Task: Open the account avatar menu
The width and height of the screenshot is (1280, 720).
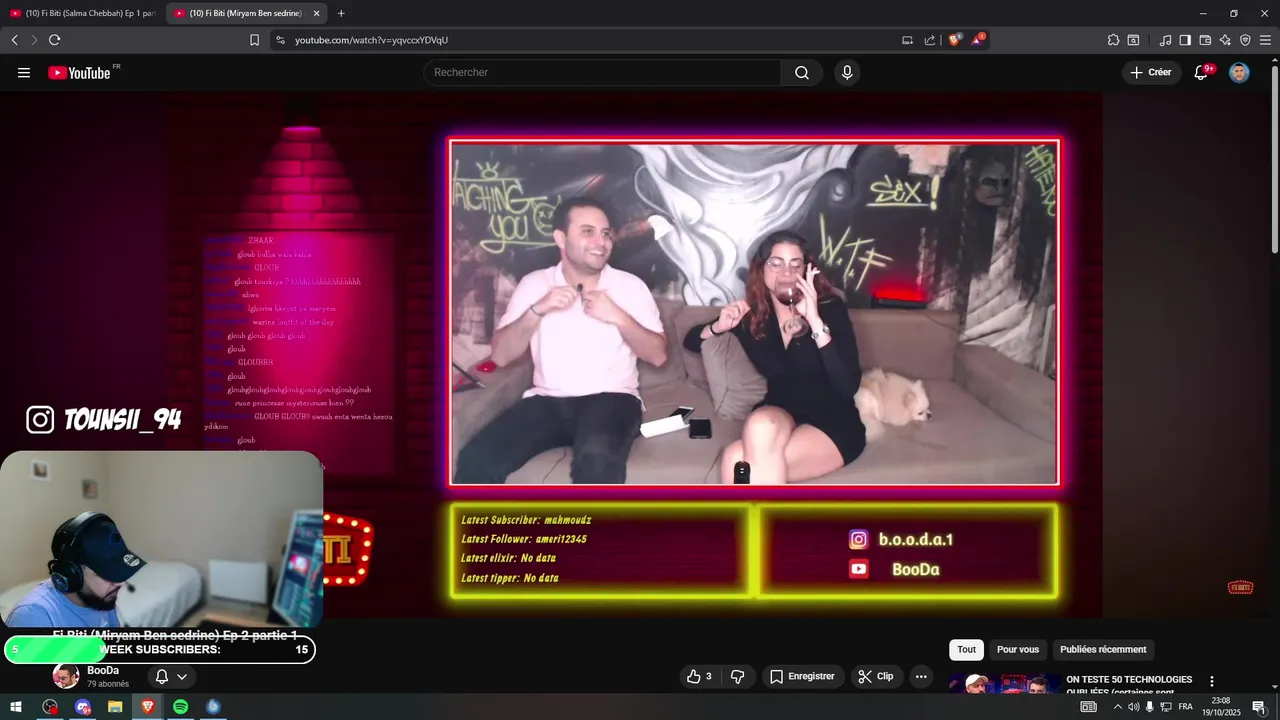Action: (x=1239, y=73)
